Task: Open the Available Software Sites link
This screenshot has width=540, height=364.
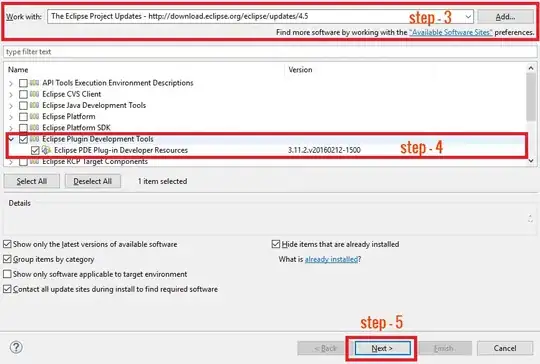Action: [451, 32]
